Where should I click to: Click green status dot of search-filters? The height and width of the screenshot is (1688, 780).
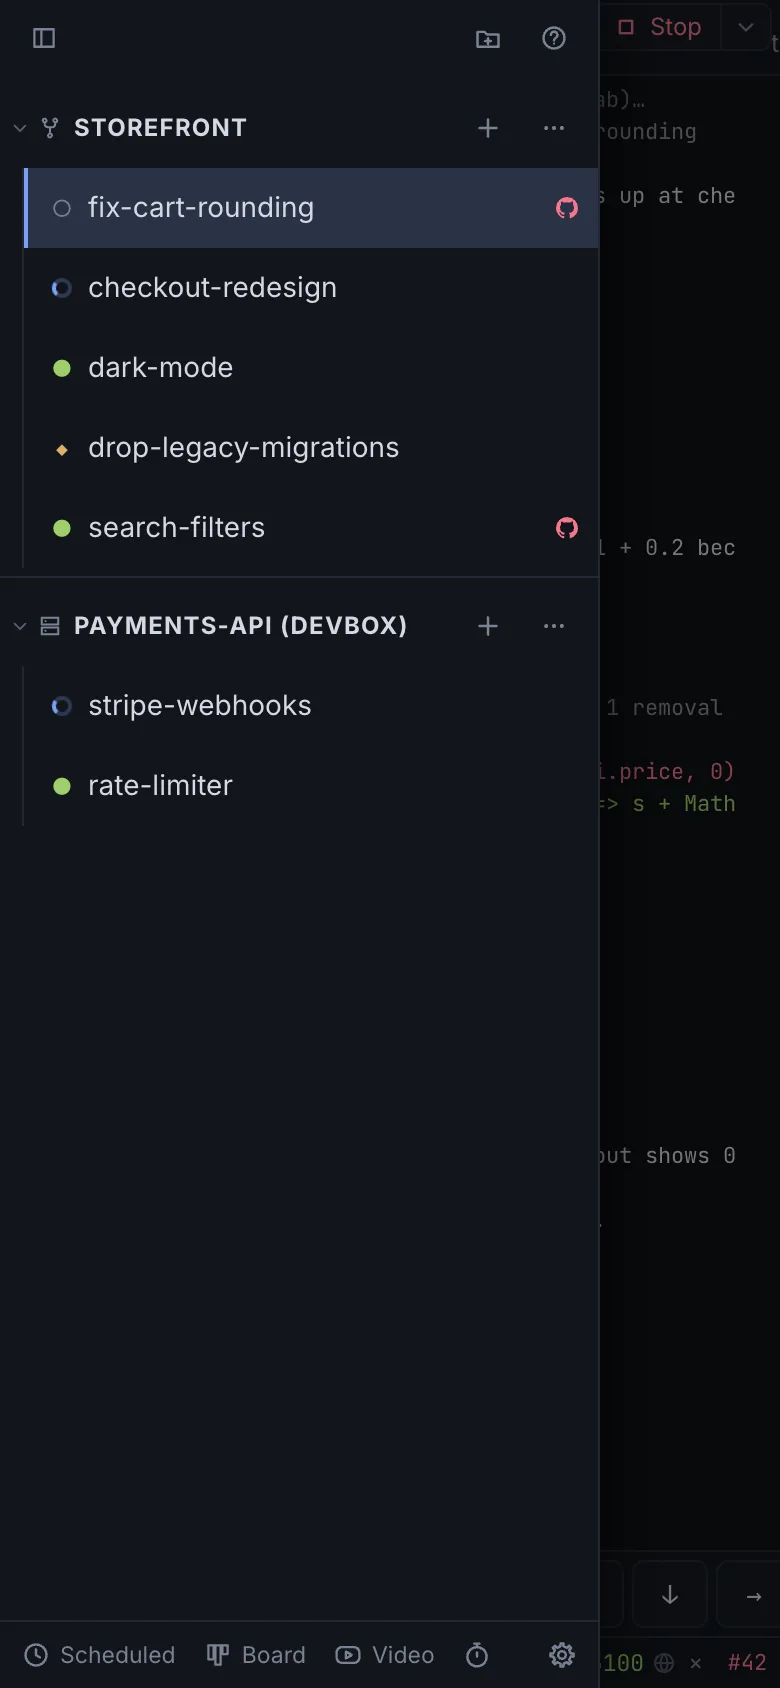(62, 528)
